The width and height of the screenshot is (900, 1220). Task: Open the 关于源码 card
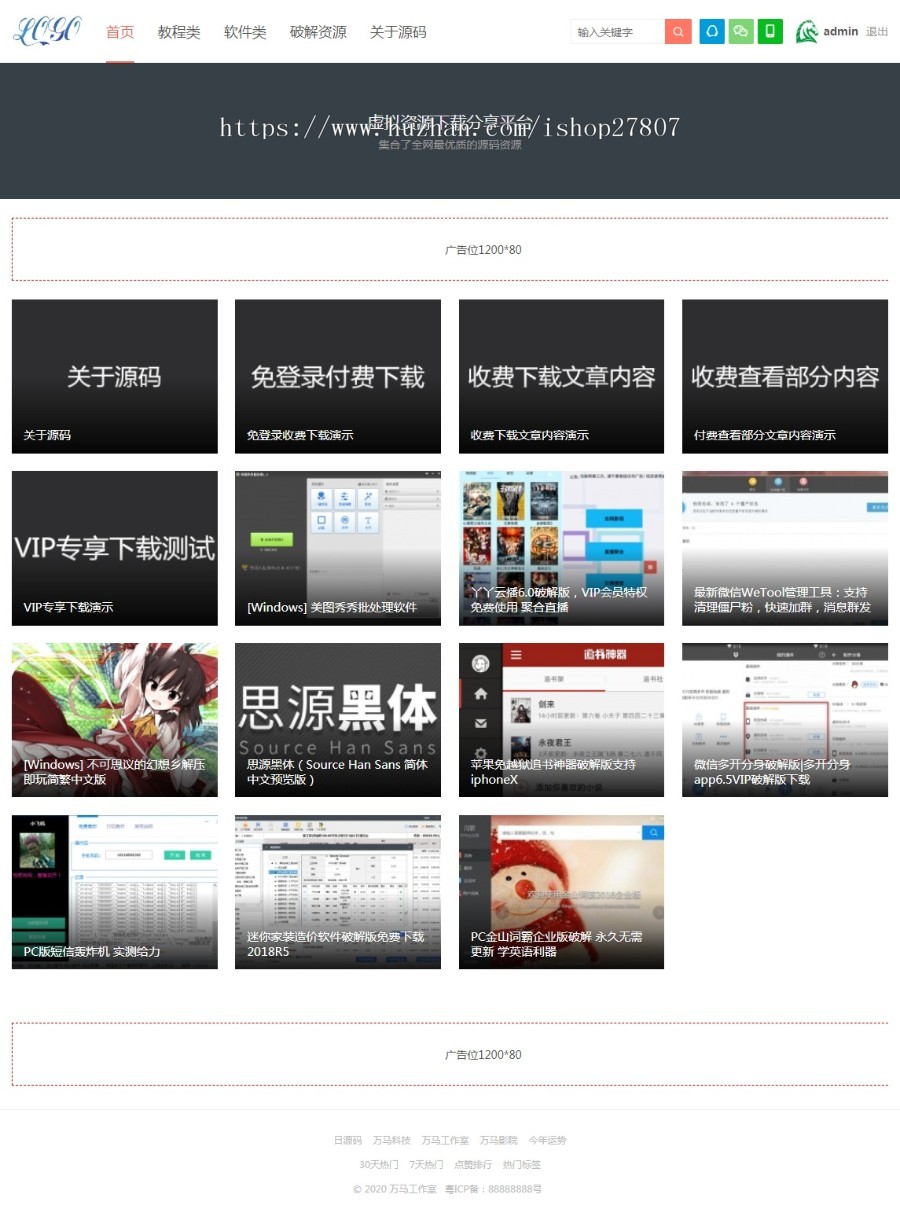(x=115, y=376)
